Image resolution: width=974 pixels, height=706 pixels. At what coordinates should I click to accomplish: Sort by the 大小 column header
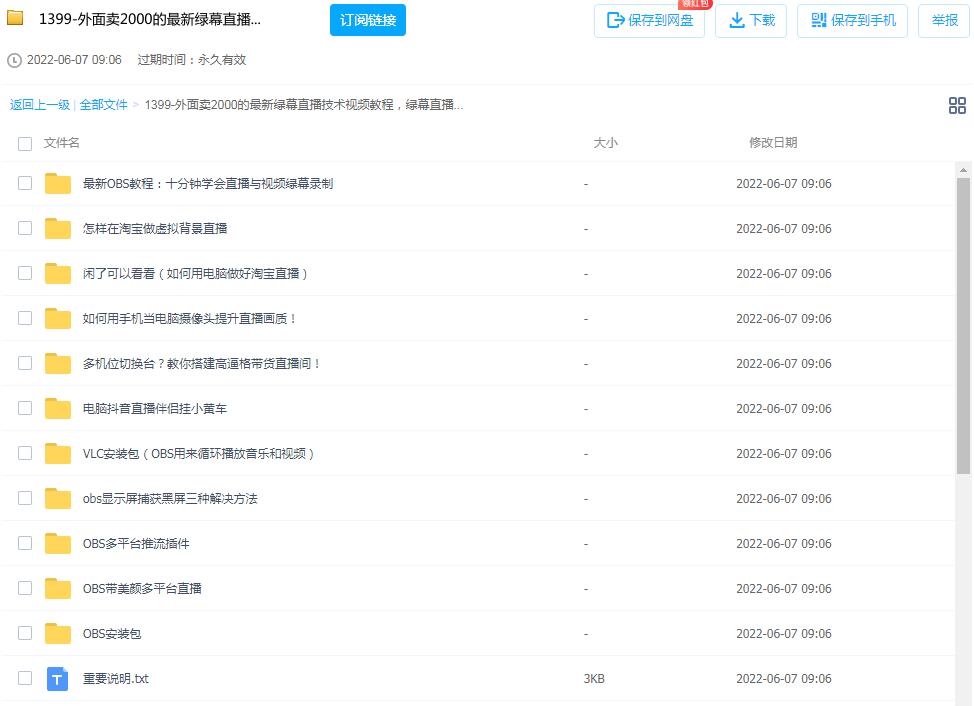(x=606, y=143)
